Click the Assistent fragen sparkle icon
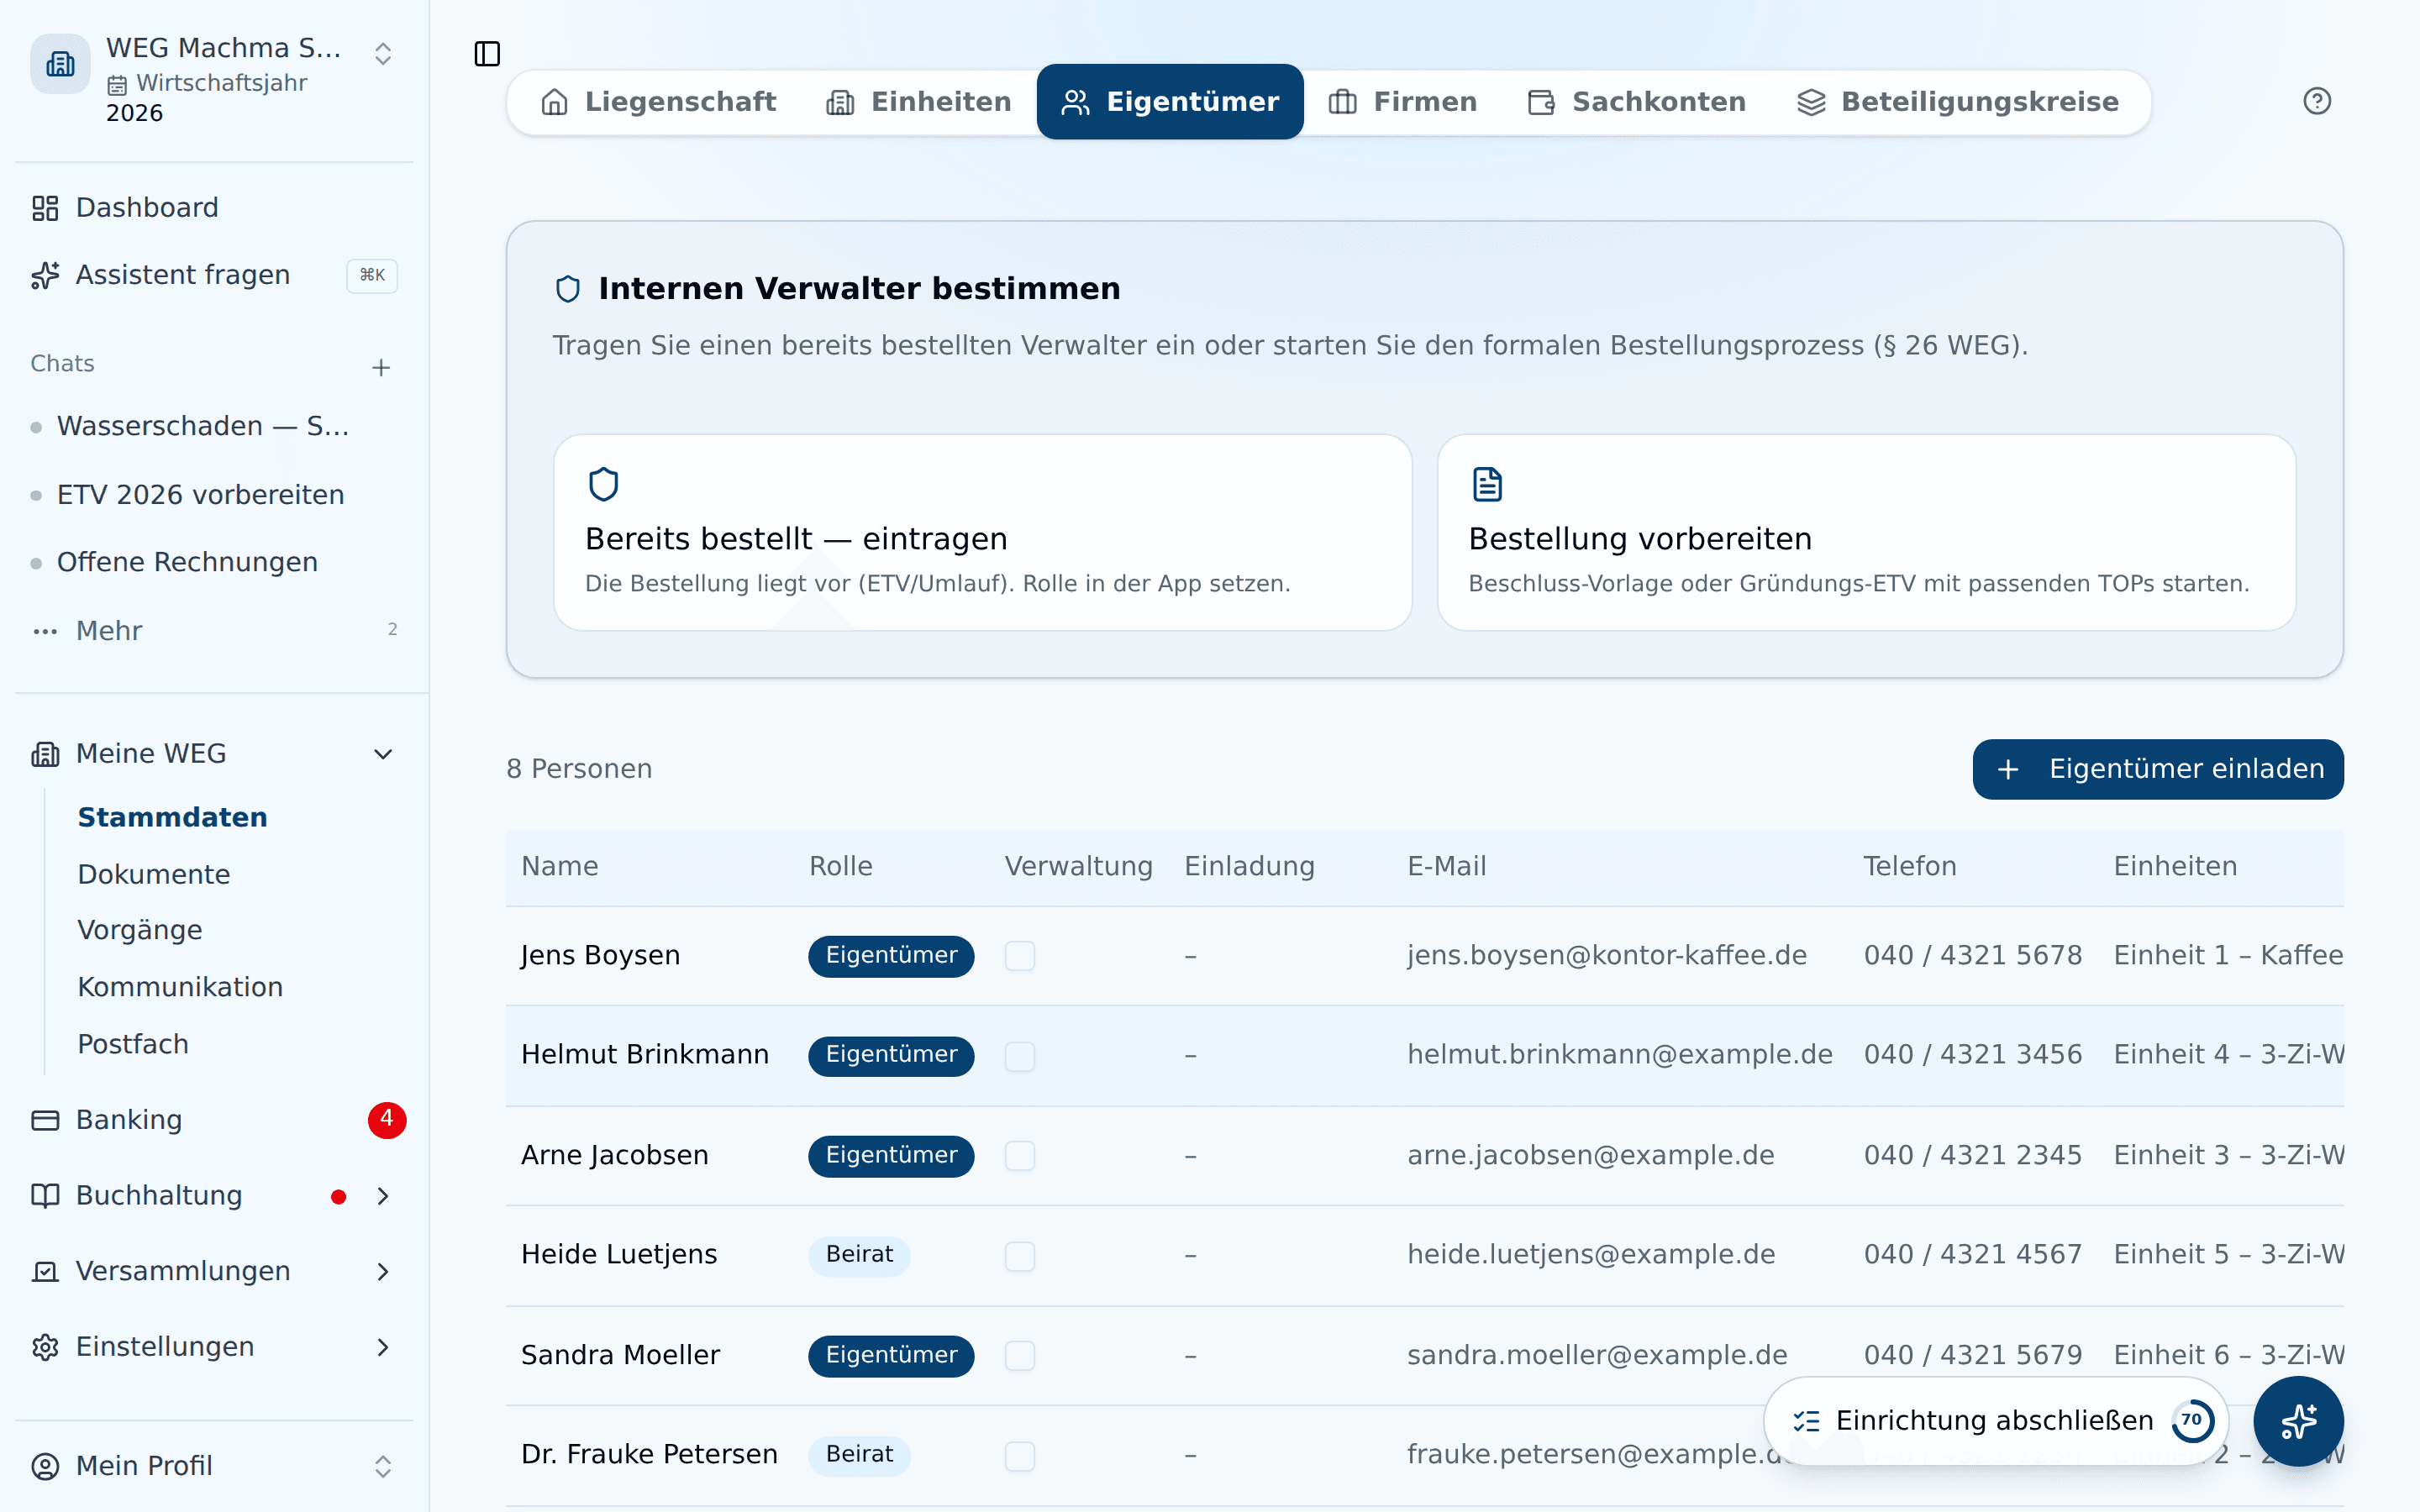The width and height of the screenshot is (2420, 1512). coord(45,275)
